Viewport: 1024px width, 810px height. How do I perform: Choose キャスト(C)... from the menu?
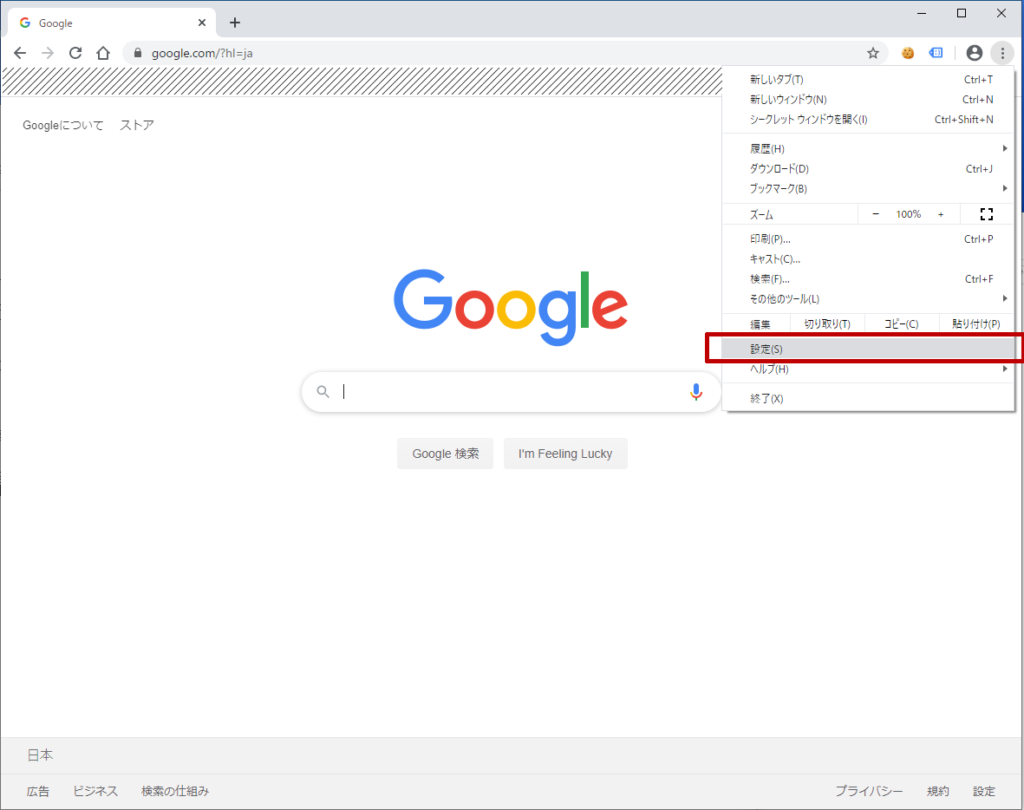click(868, 259)
